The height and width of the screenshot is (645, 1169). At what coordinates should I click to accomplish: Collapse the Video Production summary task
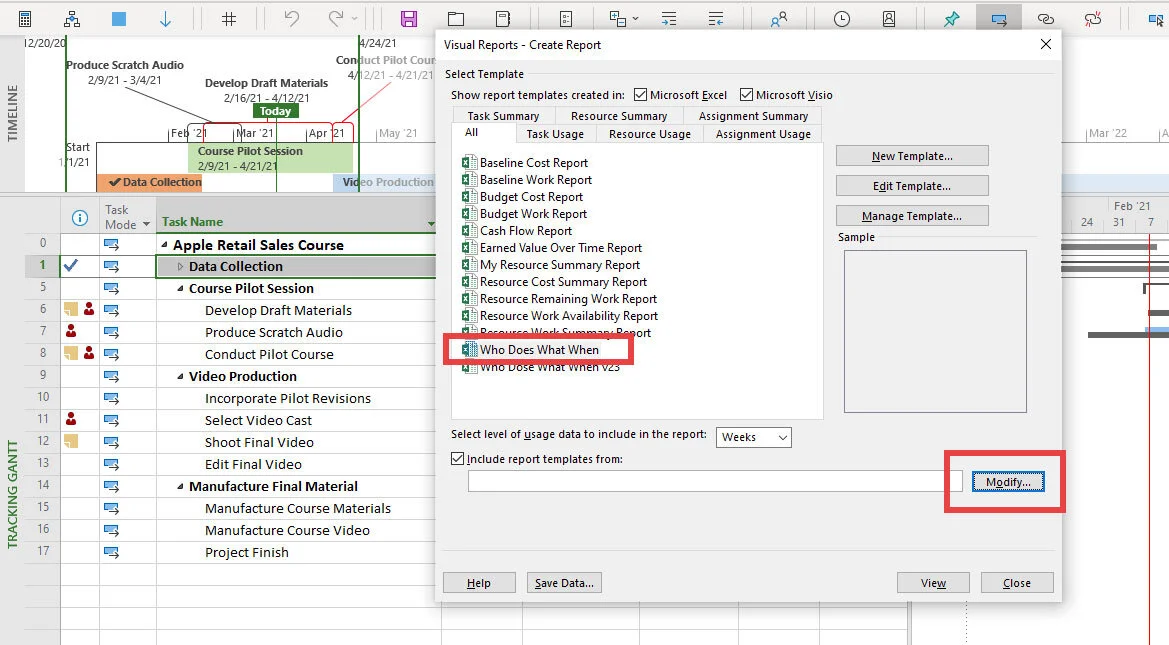(x=180, y=377)
